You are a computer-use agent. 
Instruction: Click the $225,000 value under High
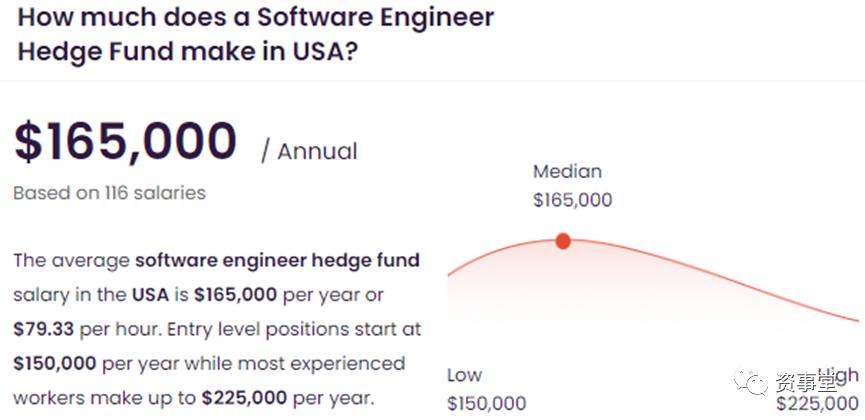[818, 403]
